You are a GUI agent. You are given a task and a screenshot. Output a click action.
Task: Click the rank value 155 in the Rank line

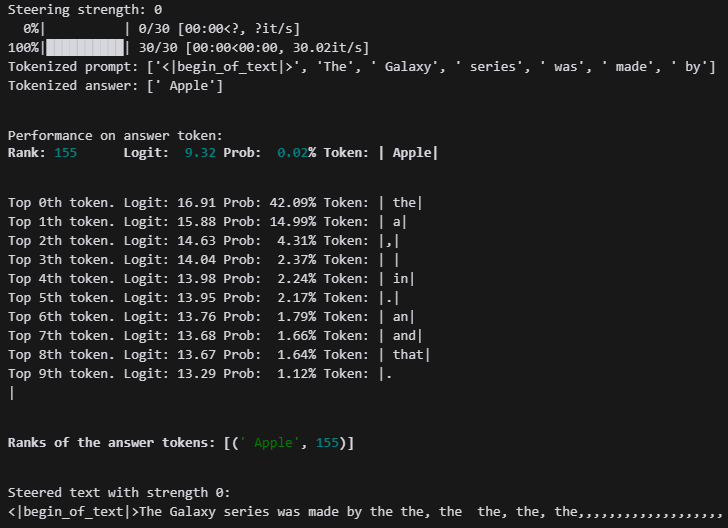click(x=65, y=153)
